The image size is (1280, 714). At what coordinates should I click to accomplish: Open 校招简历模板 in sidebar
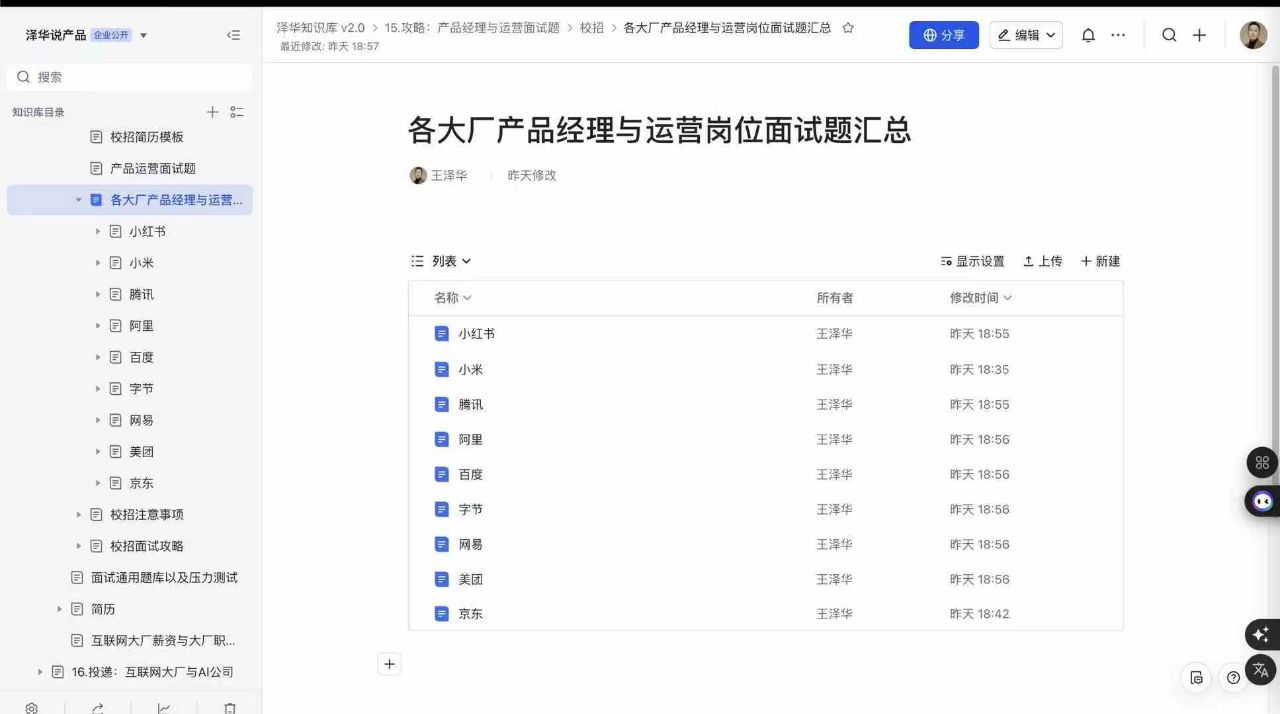click(146, 137)
